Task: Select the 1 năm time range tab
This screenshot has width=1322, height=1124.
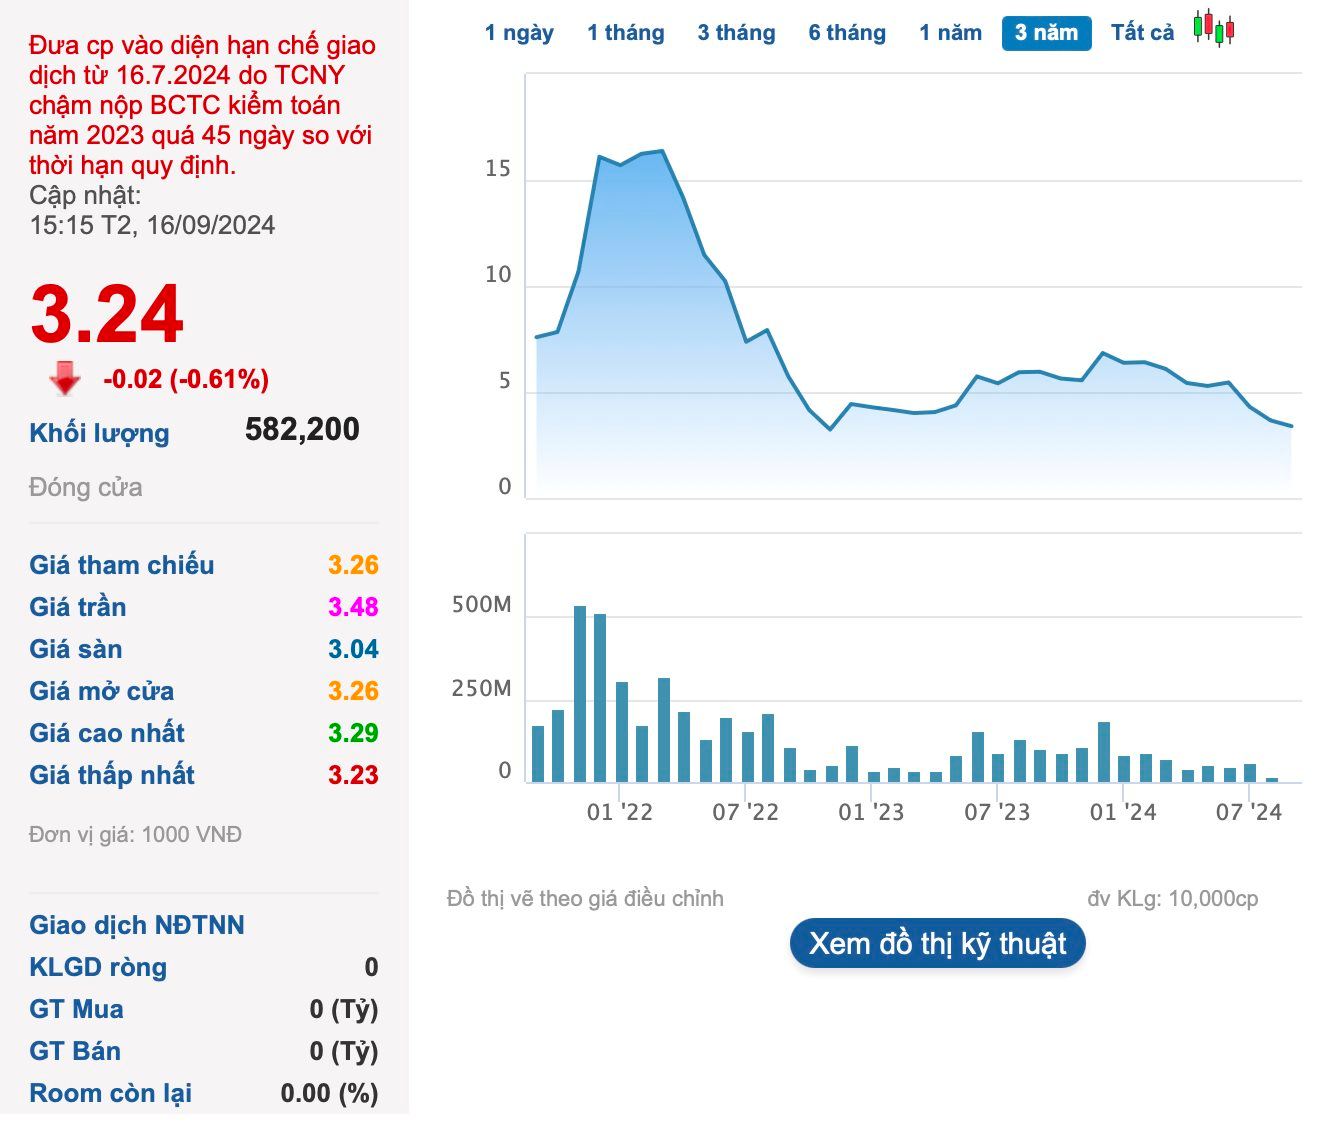Action: click(951, 33)
